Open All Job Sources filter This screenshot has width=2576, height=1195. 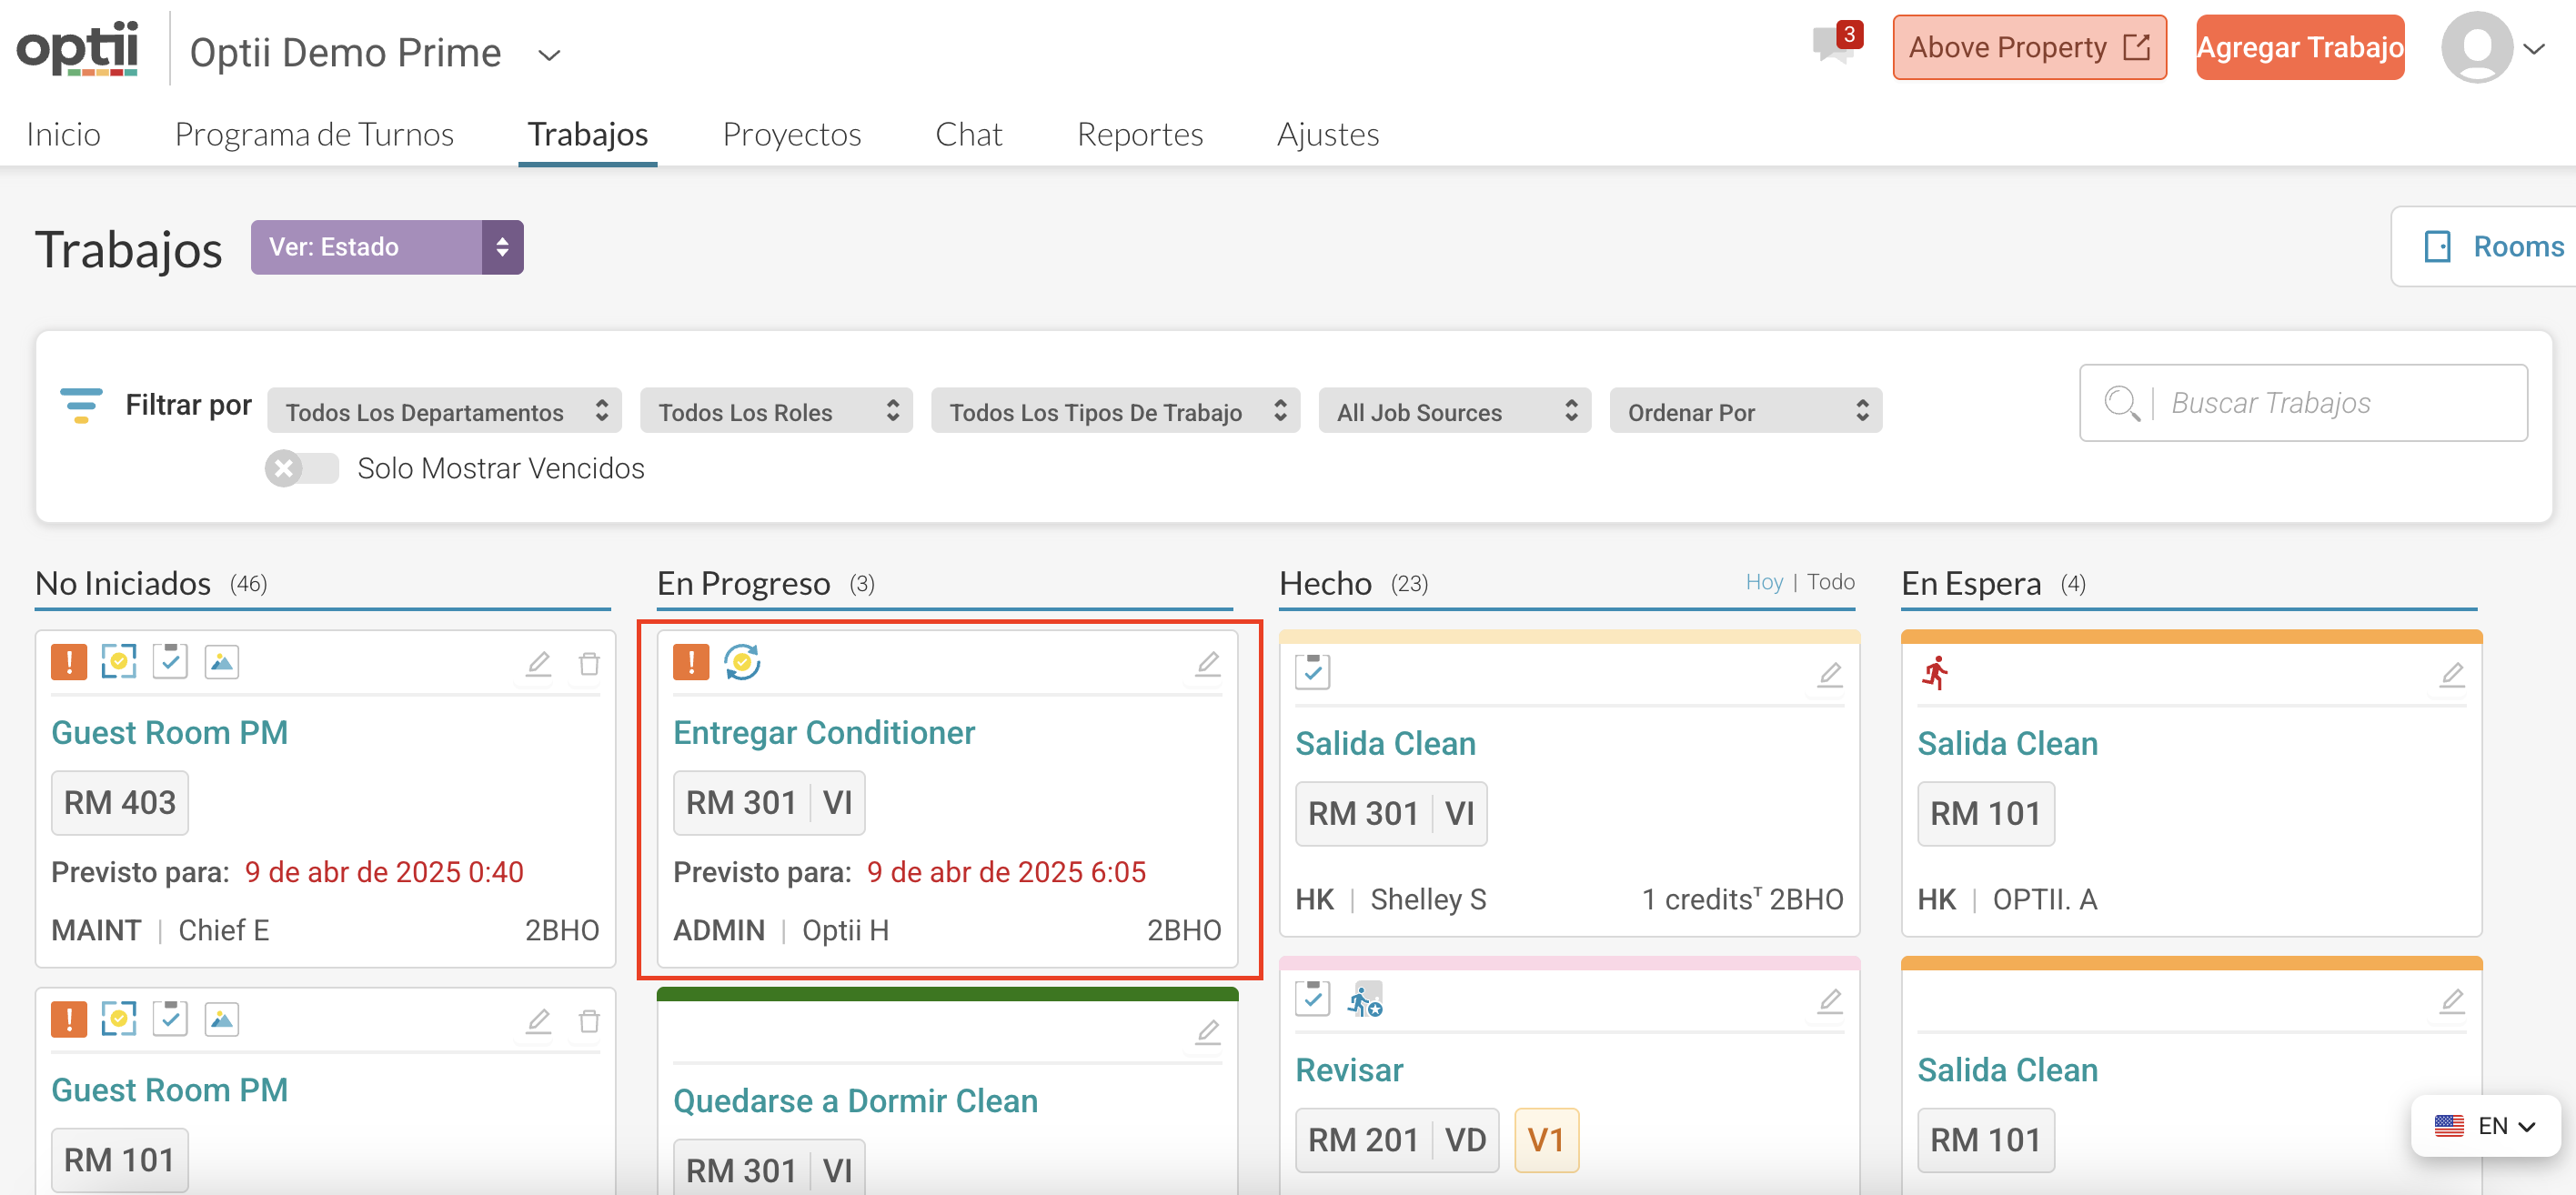[x=1454, y=411]
